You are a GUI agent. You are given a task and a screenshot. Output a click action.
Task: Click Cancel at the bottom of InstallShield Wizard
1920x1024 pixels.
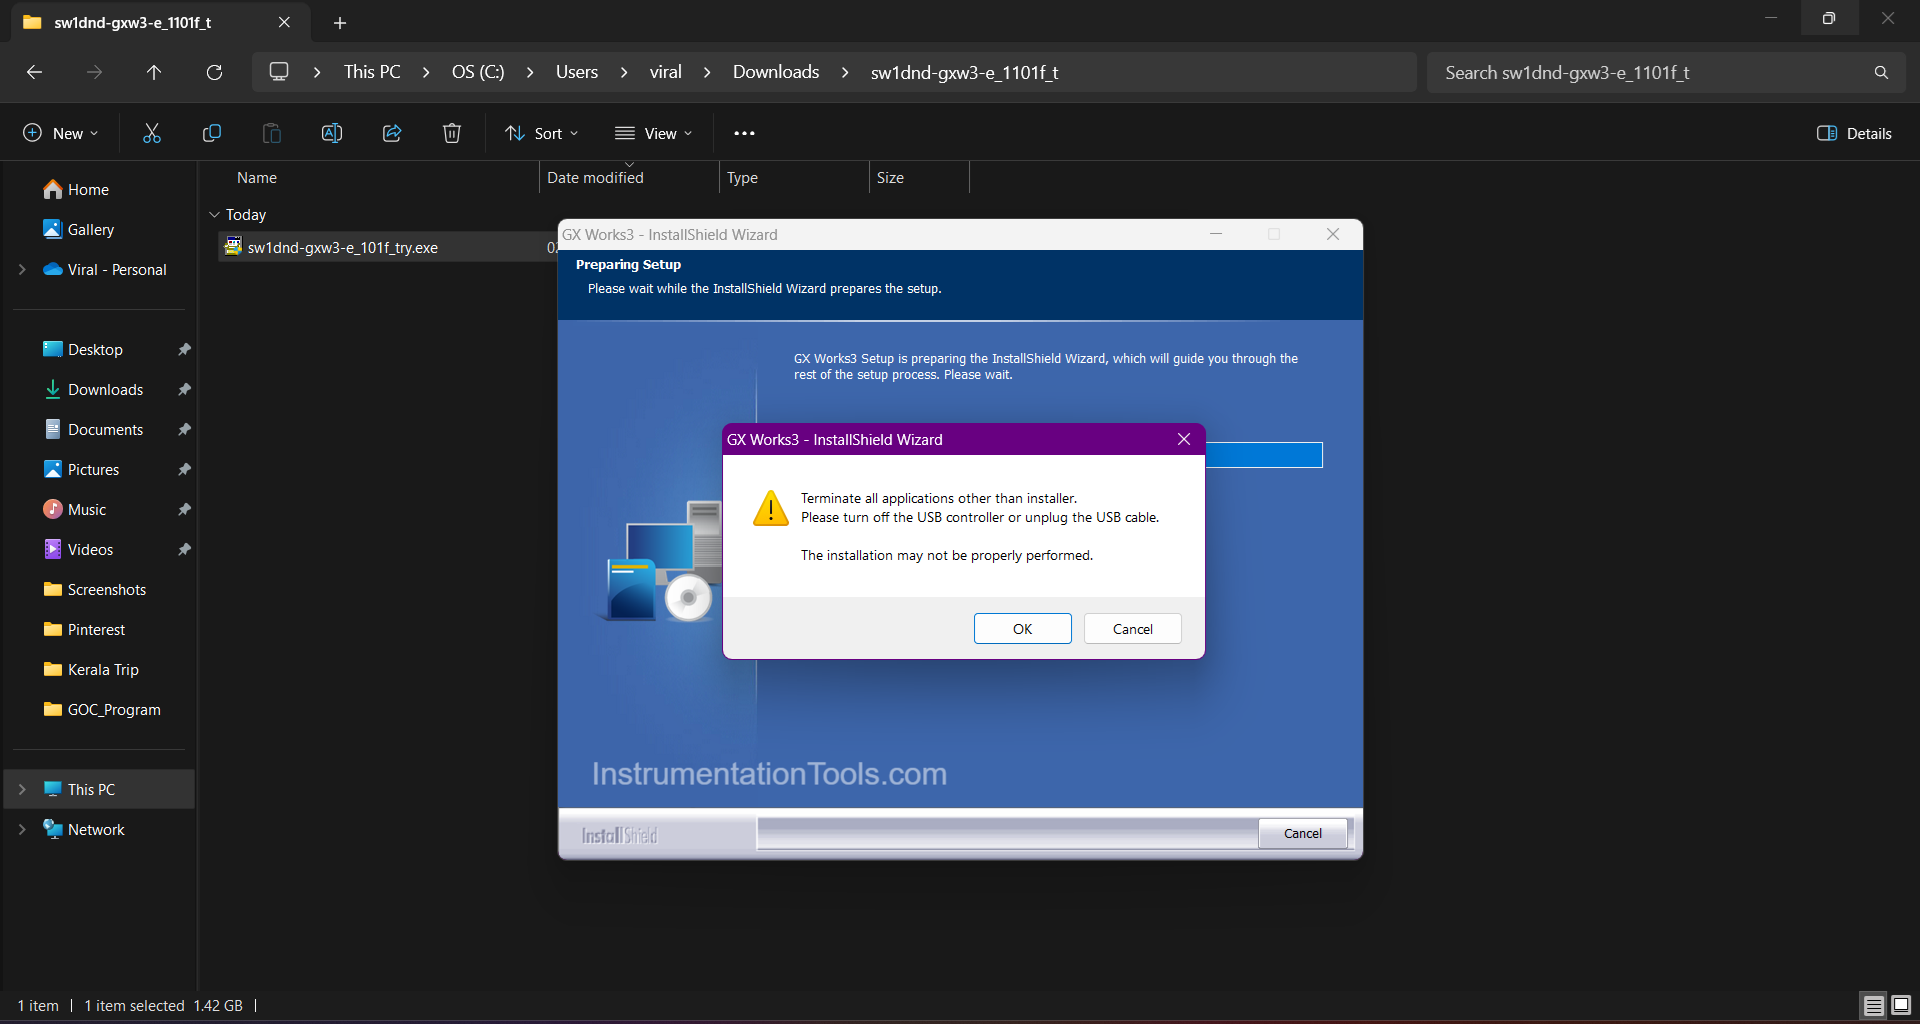[x=1302, y=833]
